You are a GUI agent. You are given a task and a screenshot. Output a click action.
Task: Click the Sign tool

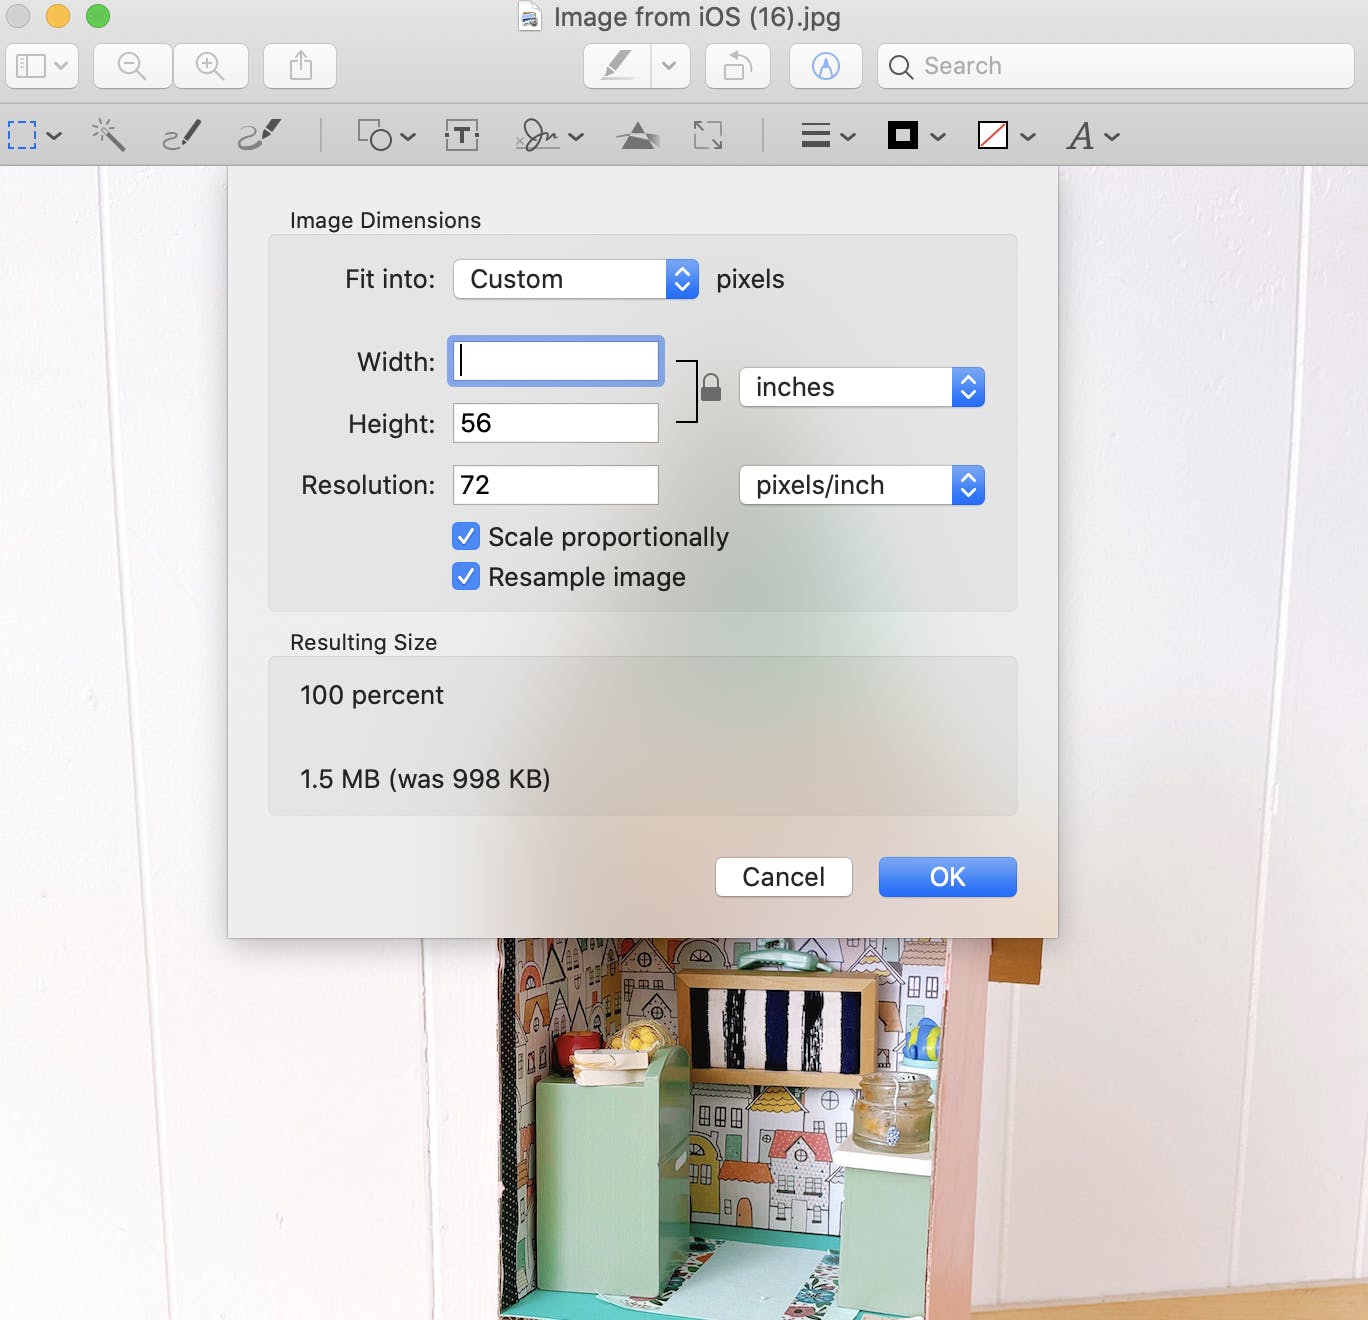tap(538, 135)
